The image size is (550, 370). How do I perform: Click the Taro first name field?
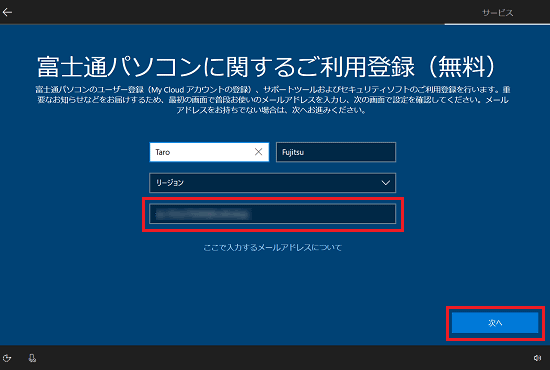coord(209,152)
